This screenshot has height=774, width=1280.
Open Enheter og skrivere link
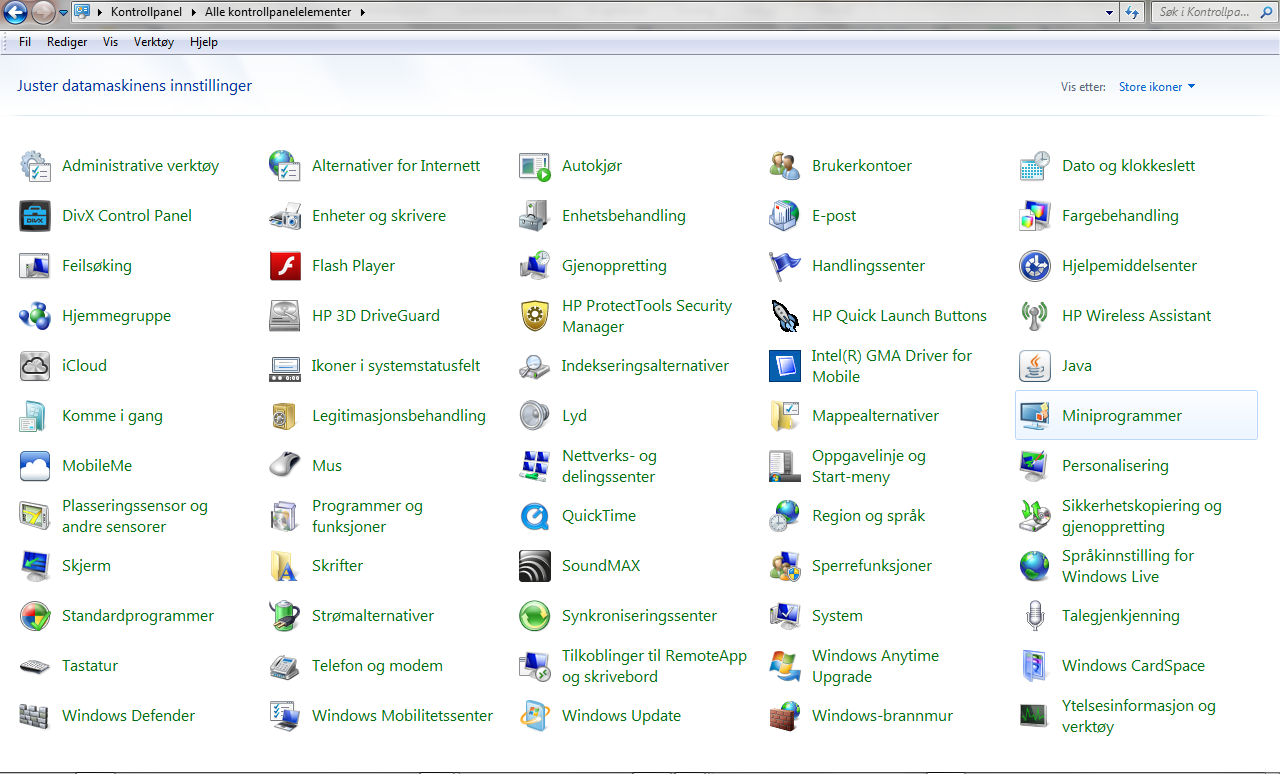(x=379, y=216)
